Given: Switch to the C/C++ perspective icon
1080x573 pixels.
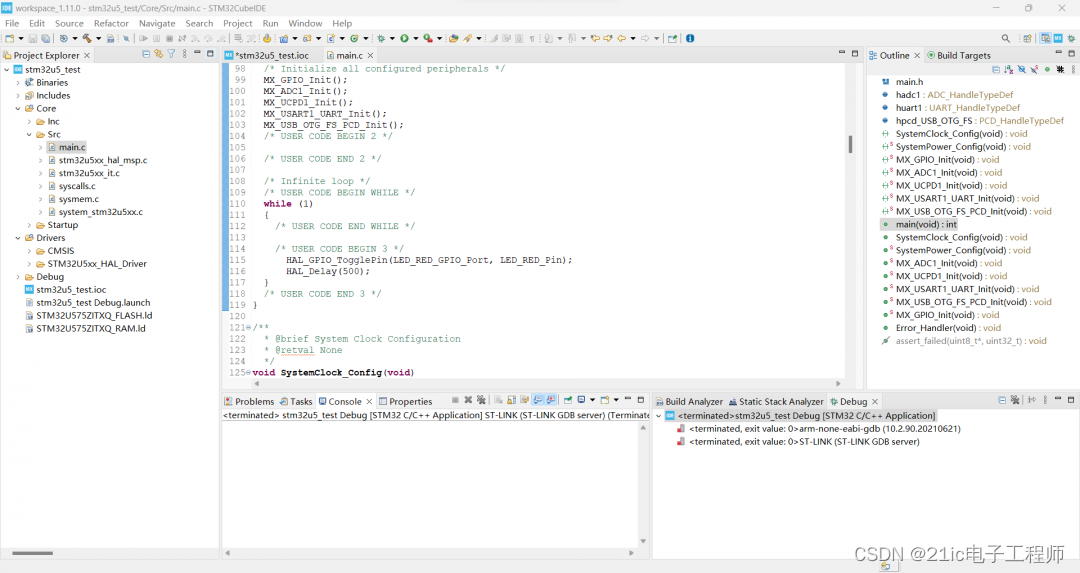Looking at the screenshot, I should point(1046,39).
